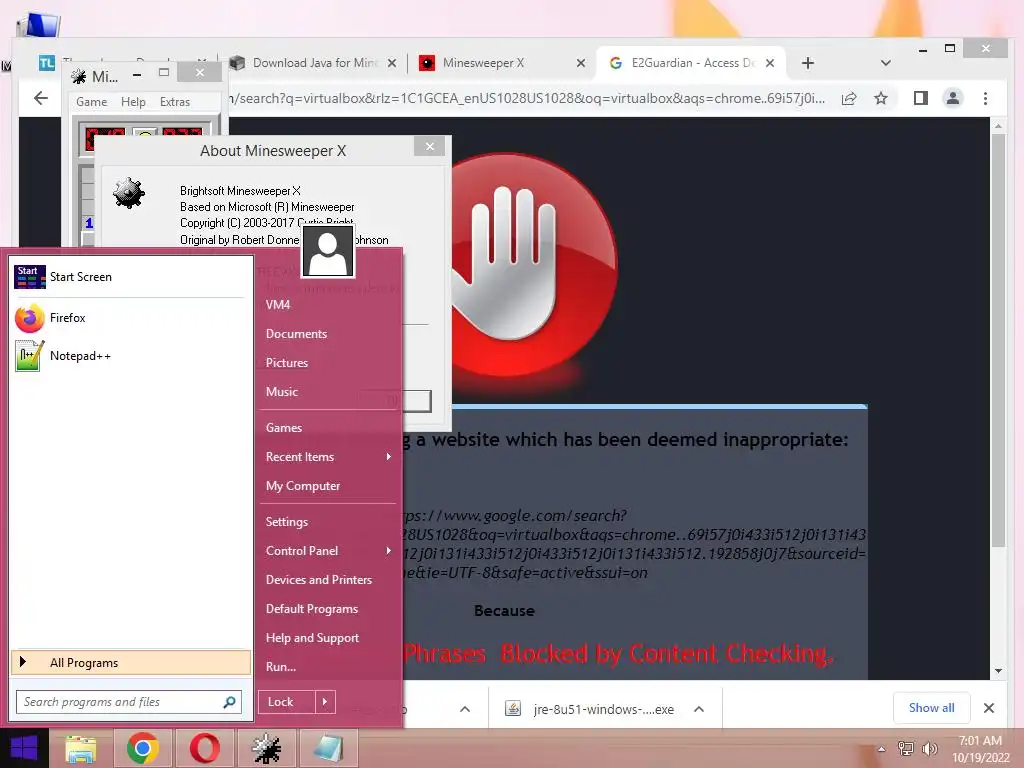Viewport: 1024px width, 768px height.
Task: Click the jre-8u51-windows exe file icon
Action: 513,709
